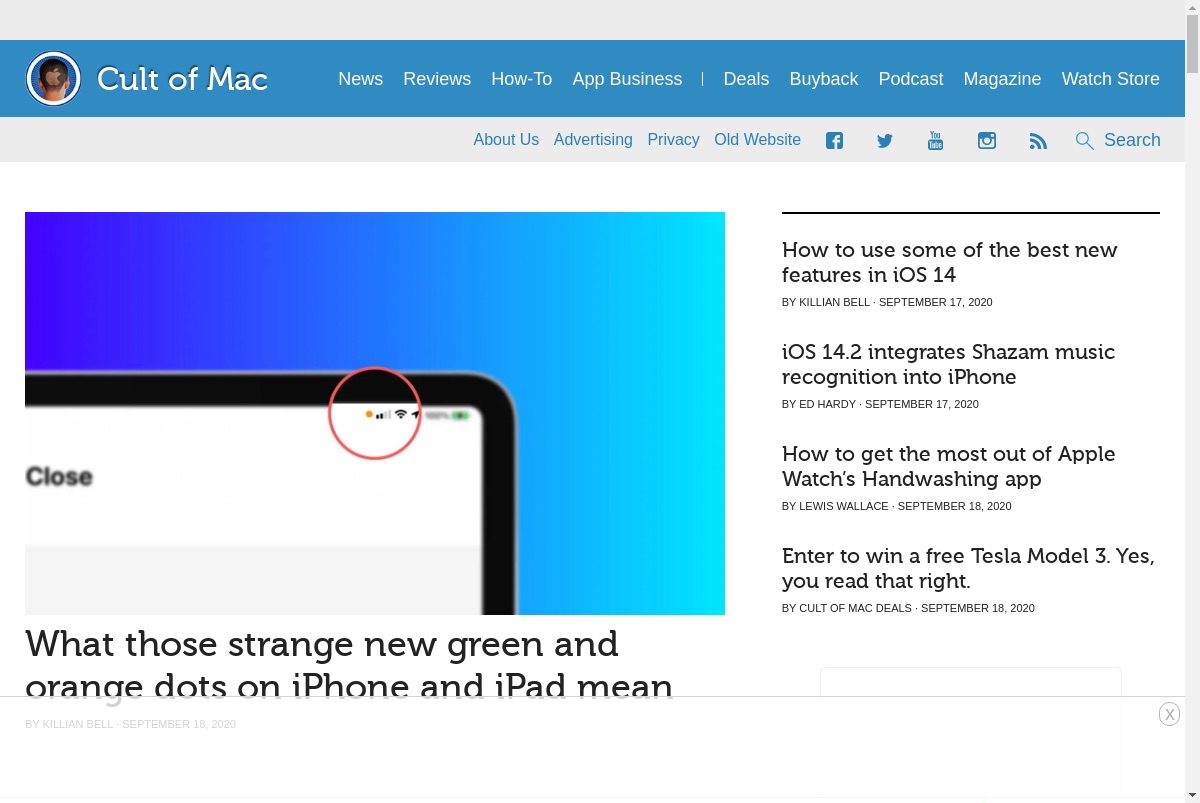Screen dimensions: 1200x803
Task: Go to the News section
Action: (360, 79)
